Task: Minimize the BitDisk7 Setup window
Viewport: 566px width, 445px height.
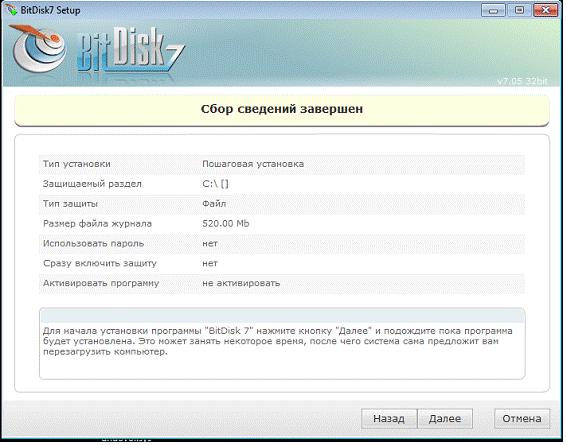Action: coord(493,10)
